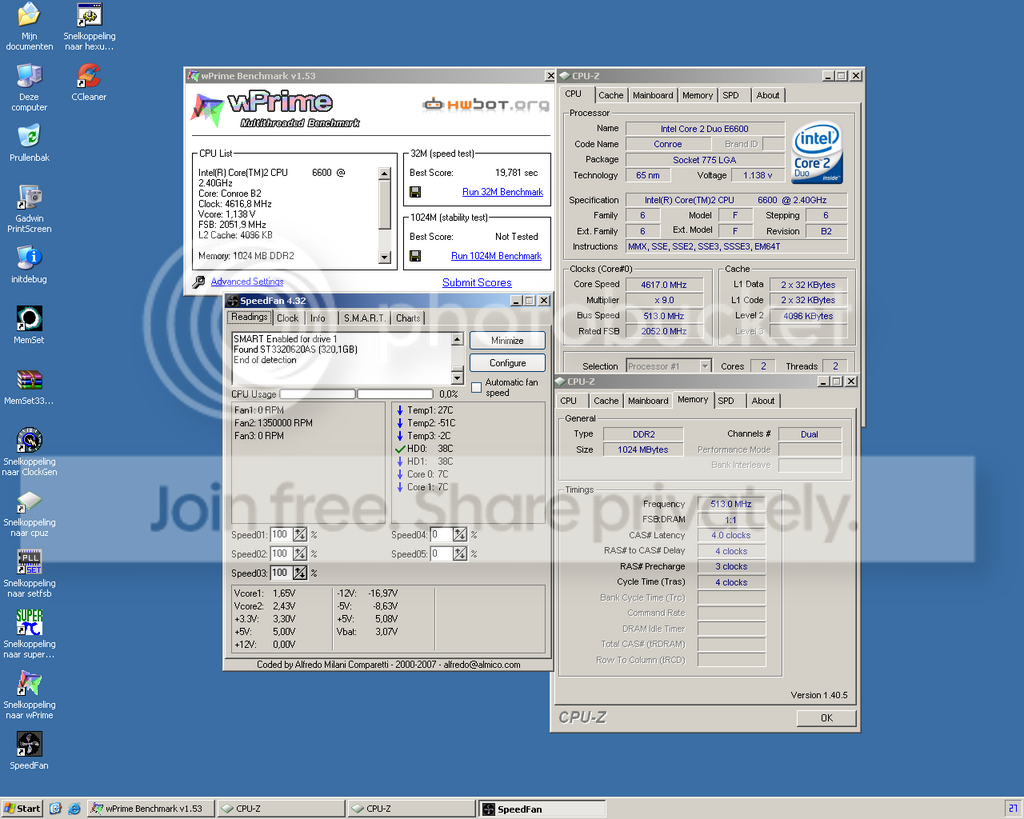Launch MemSet desktop icon
1024x819 pixels.
(x=29, y=319)
